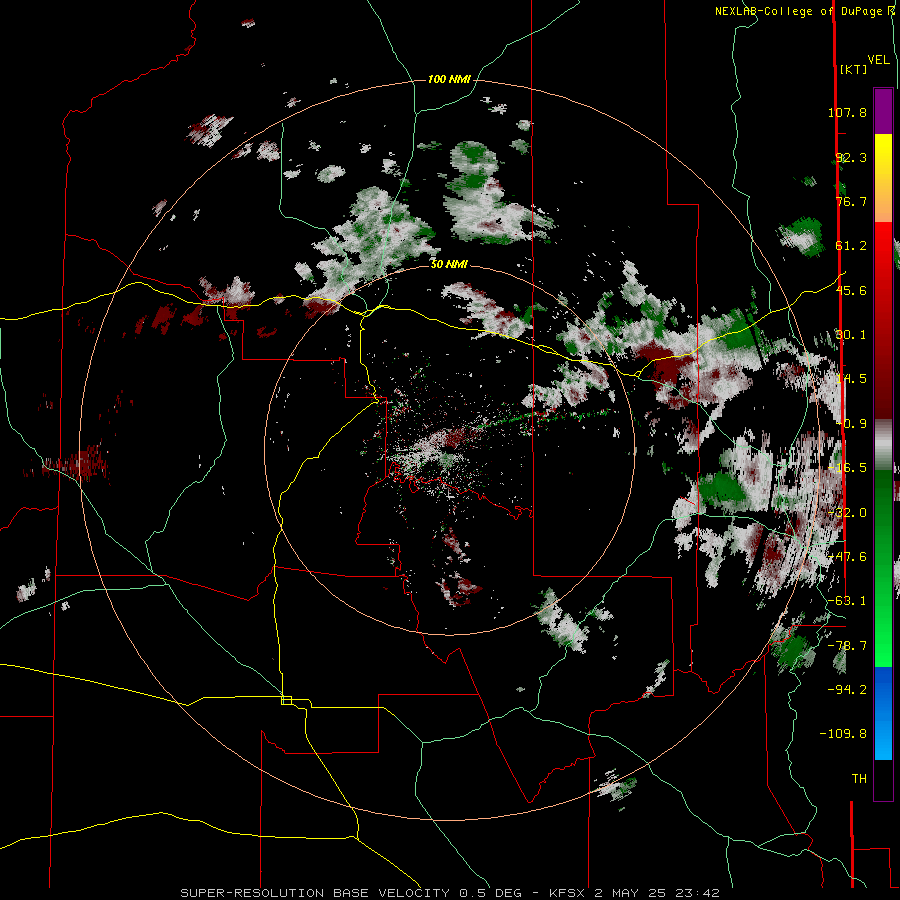
Task: Pick the purple segment of velocity scale
Action: 883,111
